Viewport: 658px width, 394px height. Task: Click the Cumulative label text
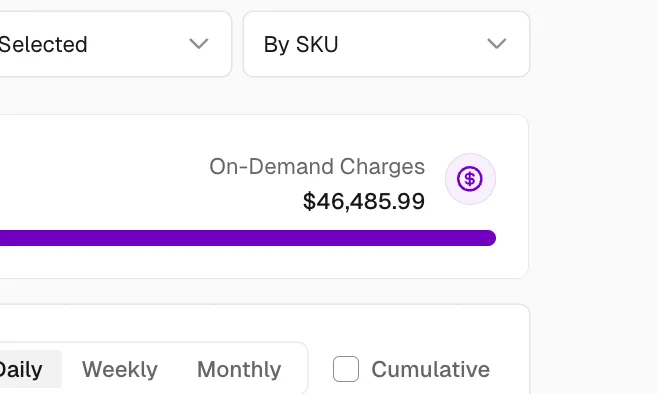point(431,370)
